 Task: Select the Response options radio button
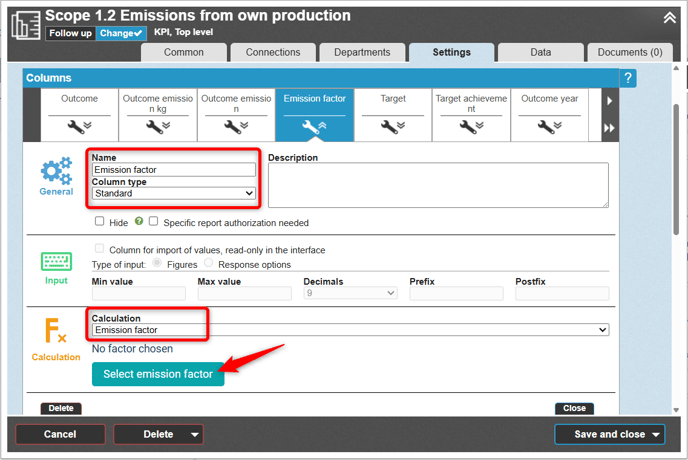coord(209,264)
